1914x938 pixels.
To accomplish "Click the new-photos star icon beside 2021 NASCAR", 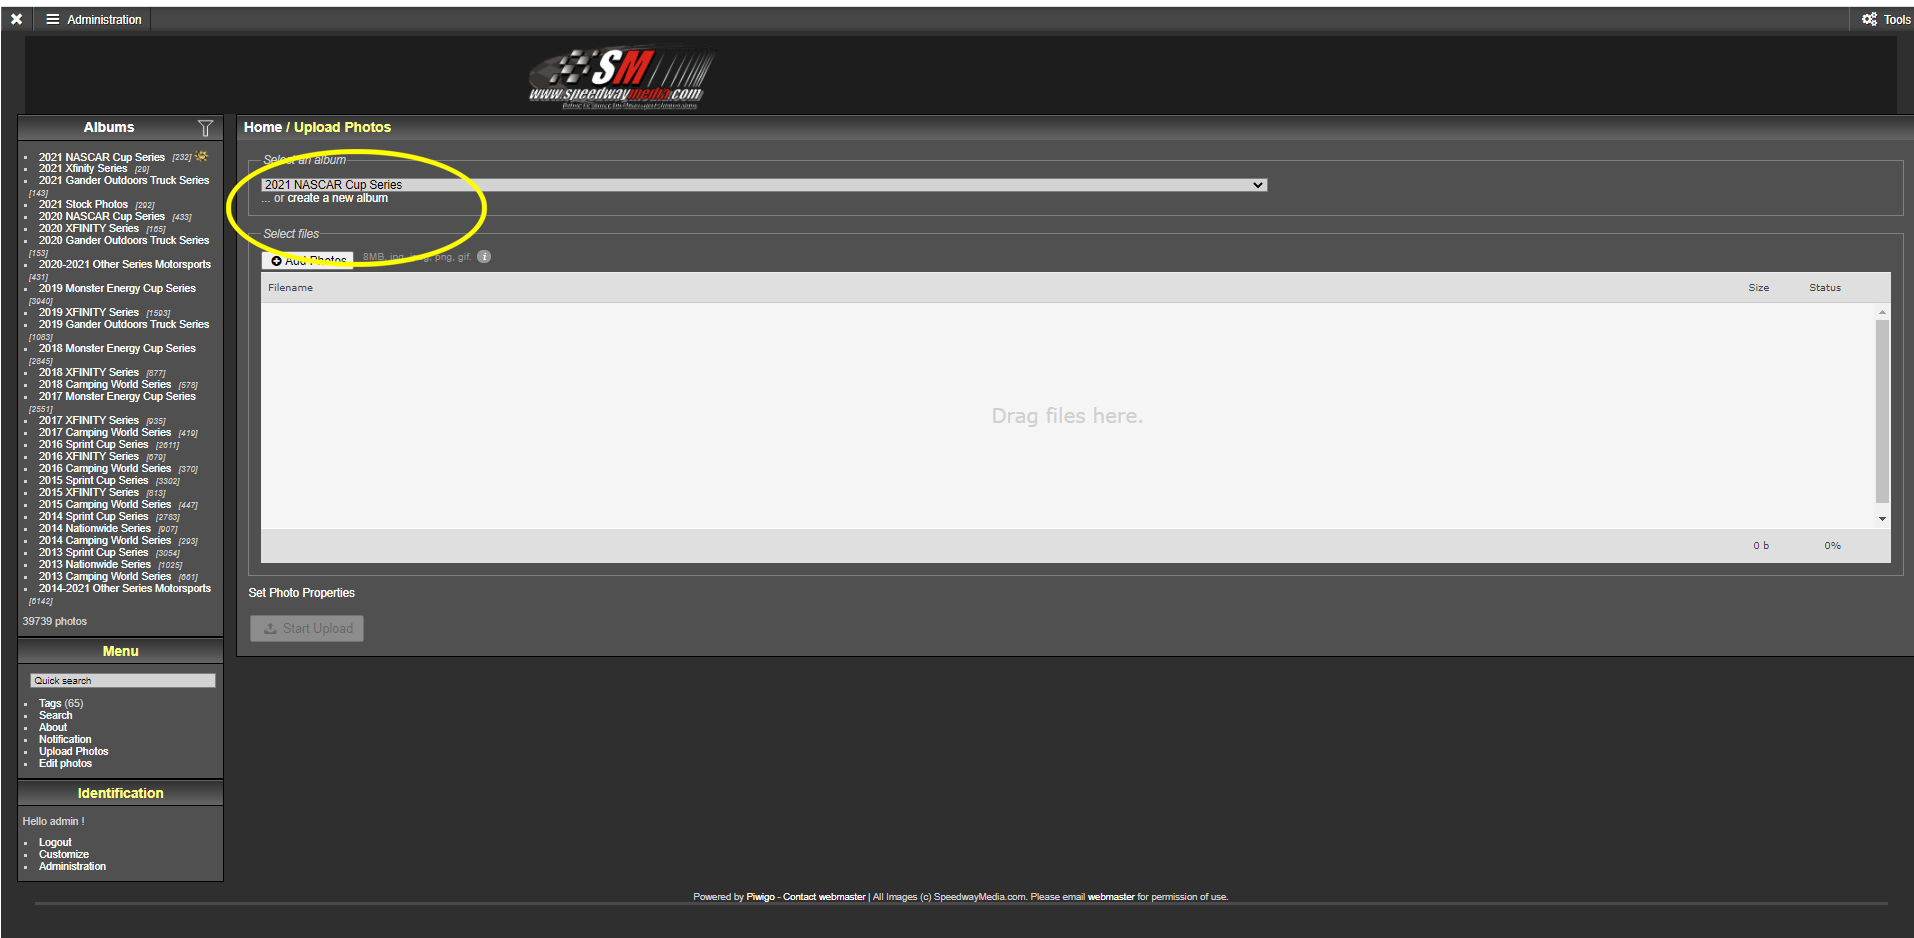I will 202,157.
